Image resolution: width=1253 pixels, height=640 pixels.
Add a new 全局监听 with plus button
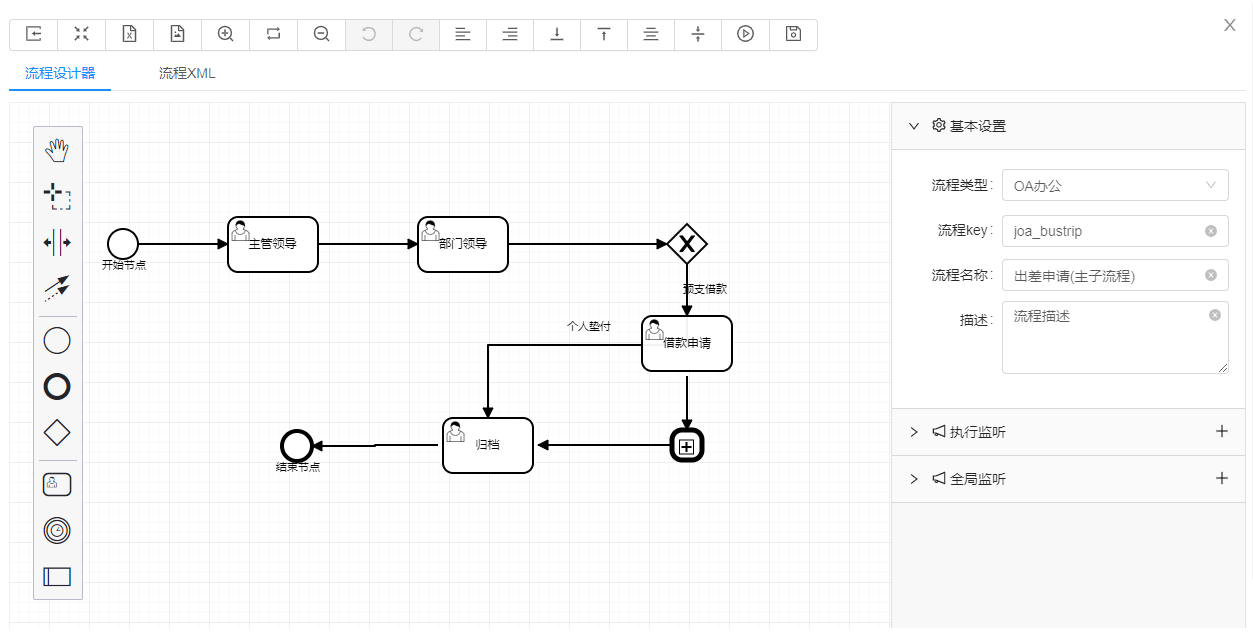pyautogui.click(x=1221, y=479)
